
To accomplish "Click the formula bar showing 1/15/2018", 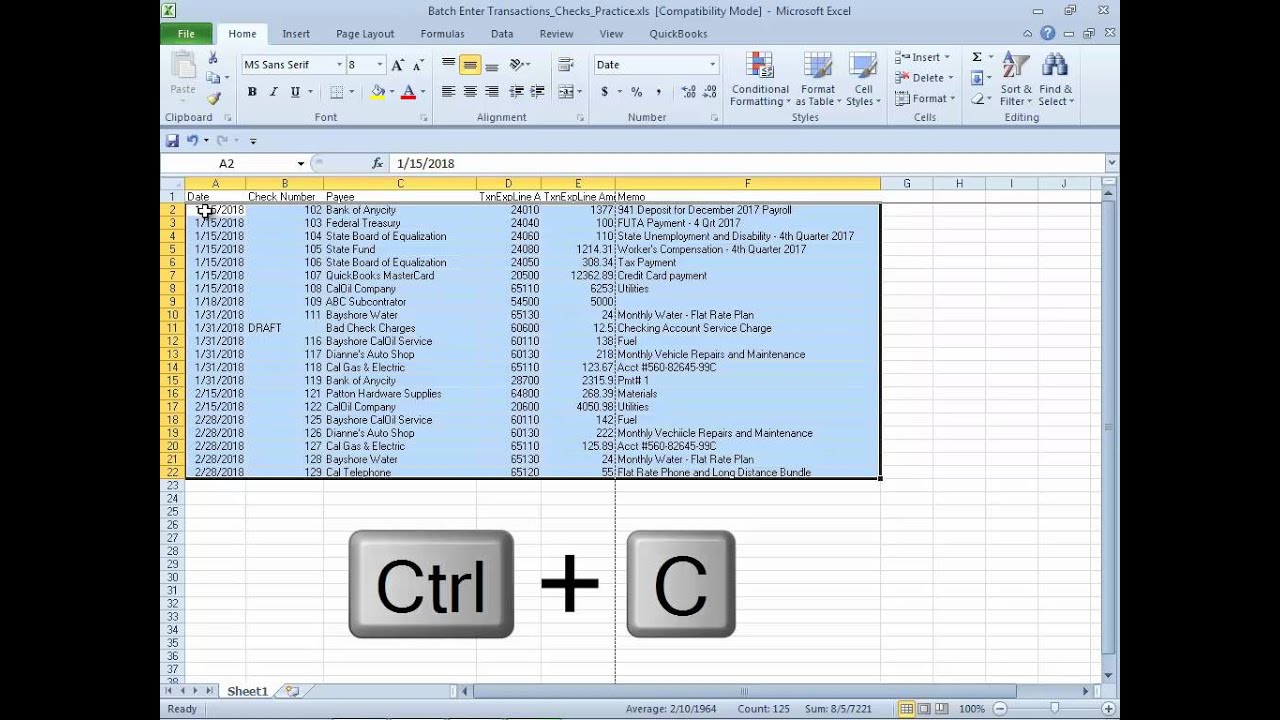I will [747, 163].
